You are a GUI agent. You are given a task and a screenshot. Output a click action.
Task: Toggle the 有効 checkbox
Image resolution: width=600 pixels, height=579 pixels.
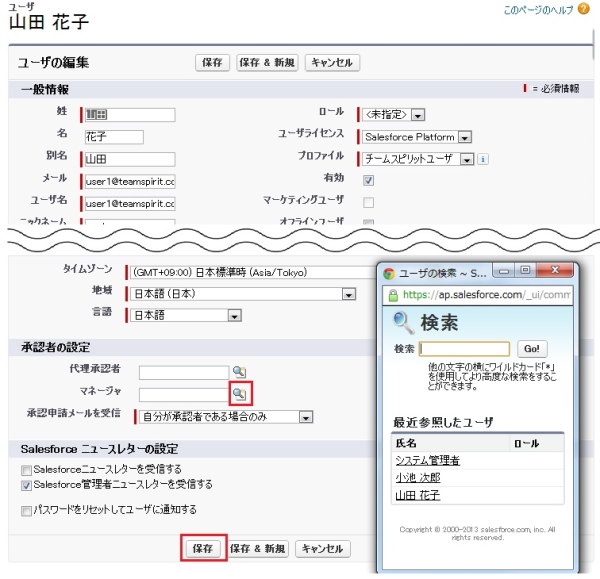click(x=368, y=180)
